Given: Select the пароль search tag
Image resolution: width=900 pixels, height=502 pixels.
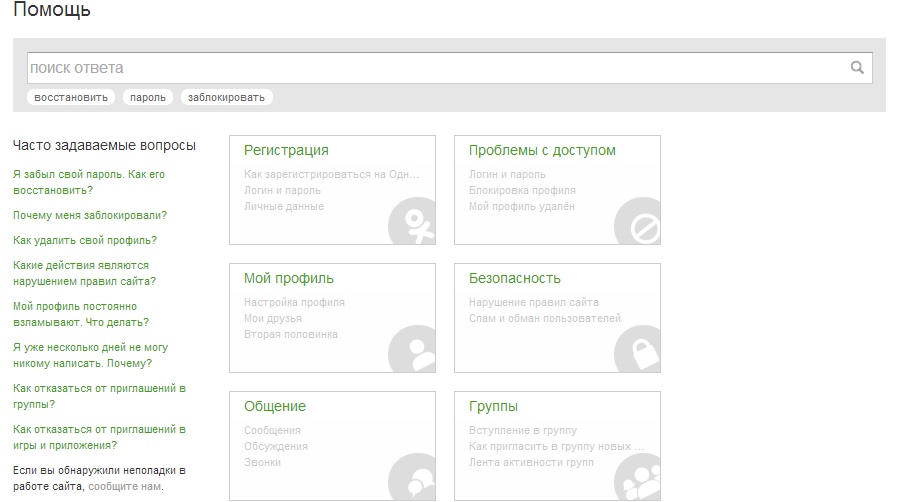Looking at the screenshot, I should pyautogui.click(x=148, y=98).
